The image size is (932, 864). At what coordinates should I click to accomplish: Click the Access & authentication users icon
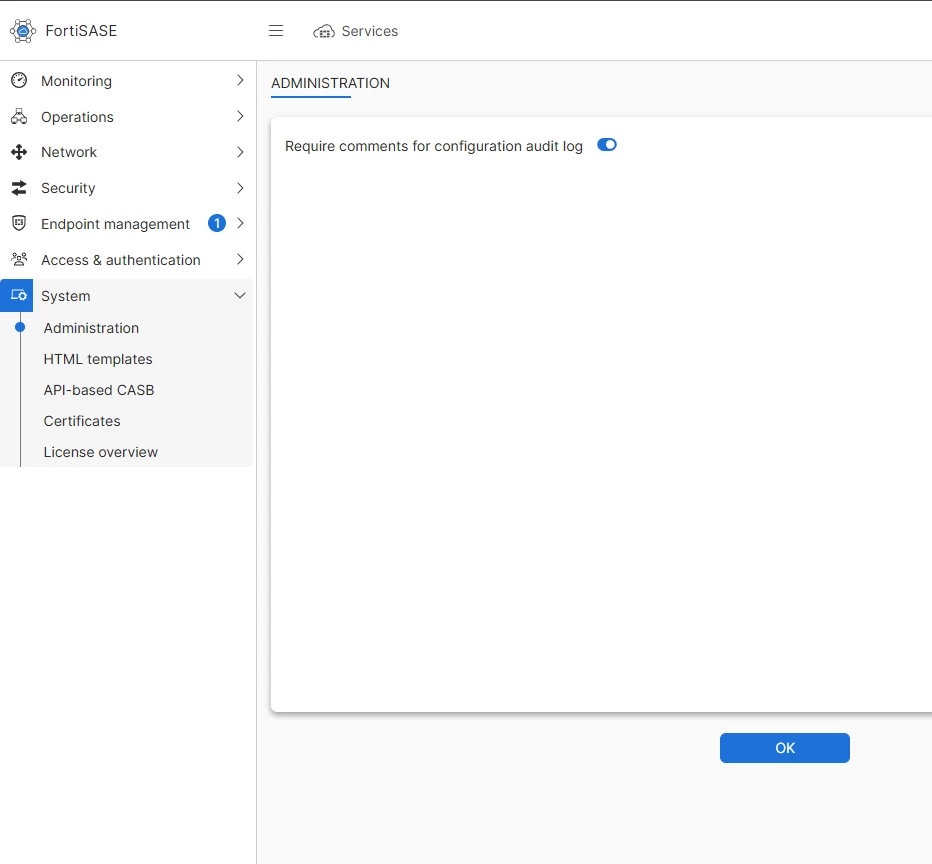19,259
